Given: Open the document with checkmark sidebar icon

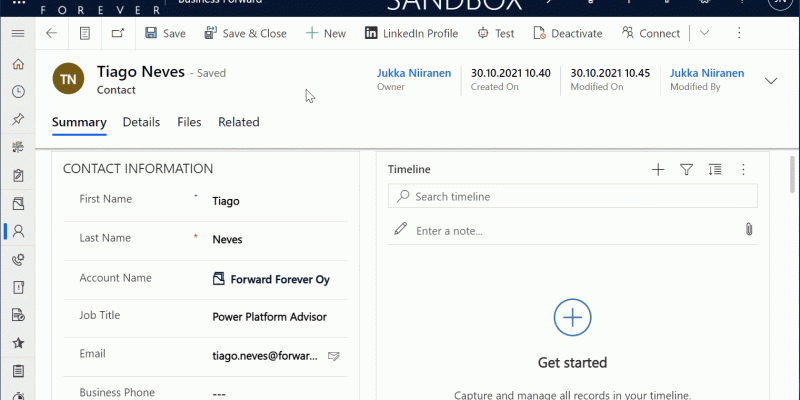Looking at the screenshot, I should pos(18,315).
